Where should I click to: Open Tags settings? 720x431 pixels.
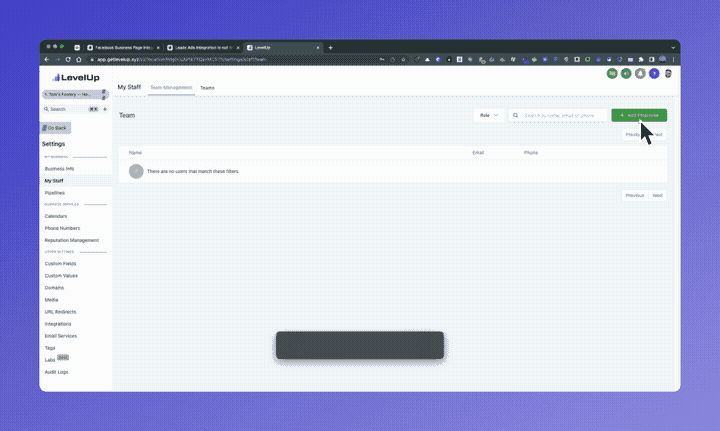[50, 348]
